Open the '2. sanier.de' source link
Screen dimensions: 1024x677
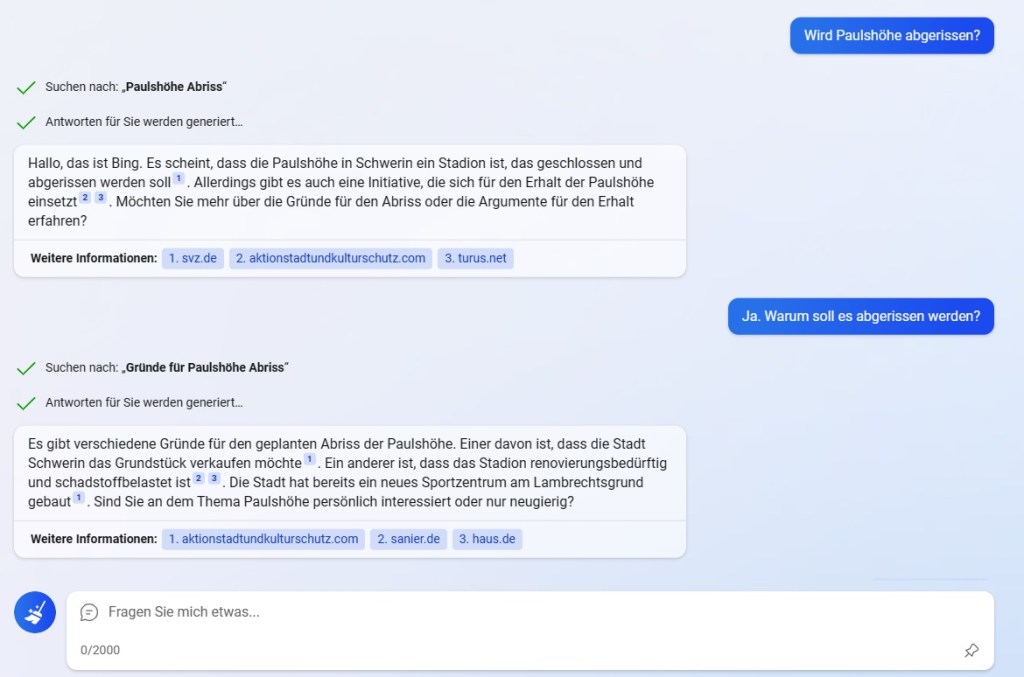(x=407, y=539)
